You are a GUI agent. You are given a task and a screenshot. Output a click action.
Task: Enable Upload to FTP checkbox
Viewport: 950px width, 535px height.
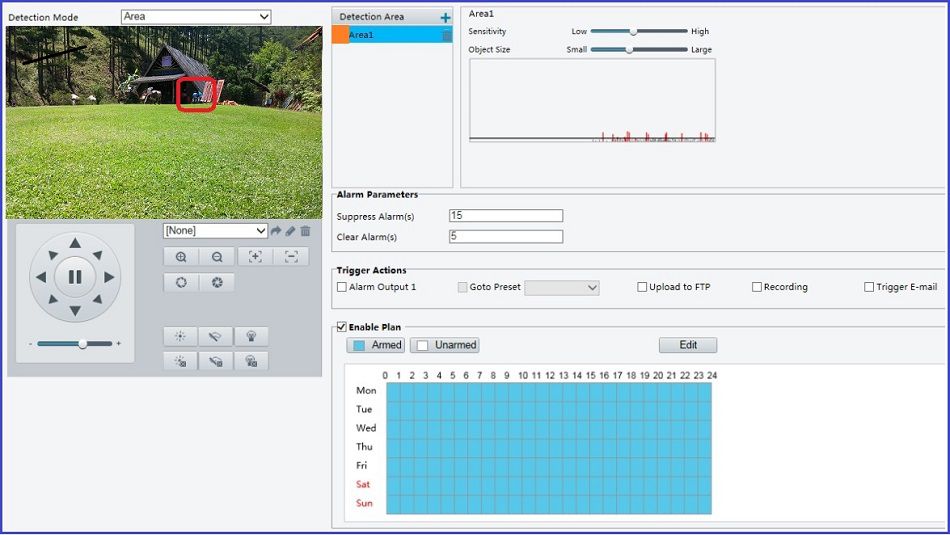[x=642, y=287]
